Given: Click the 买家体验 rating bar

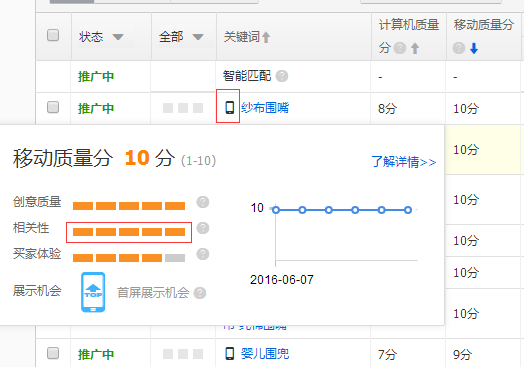Looking at the screenshot, I should tap(129, 258).
